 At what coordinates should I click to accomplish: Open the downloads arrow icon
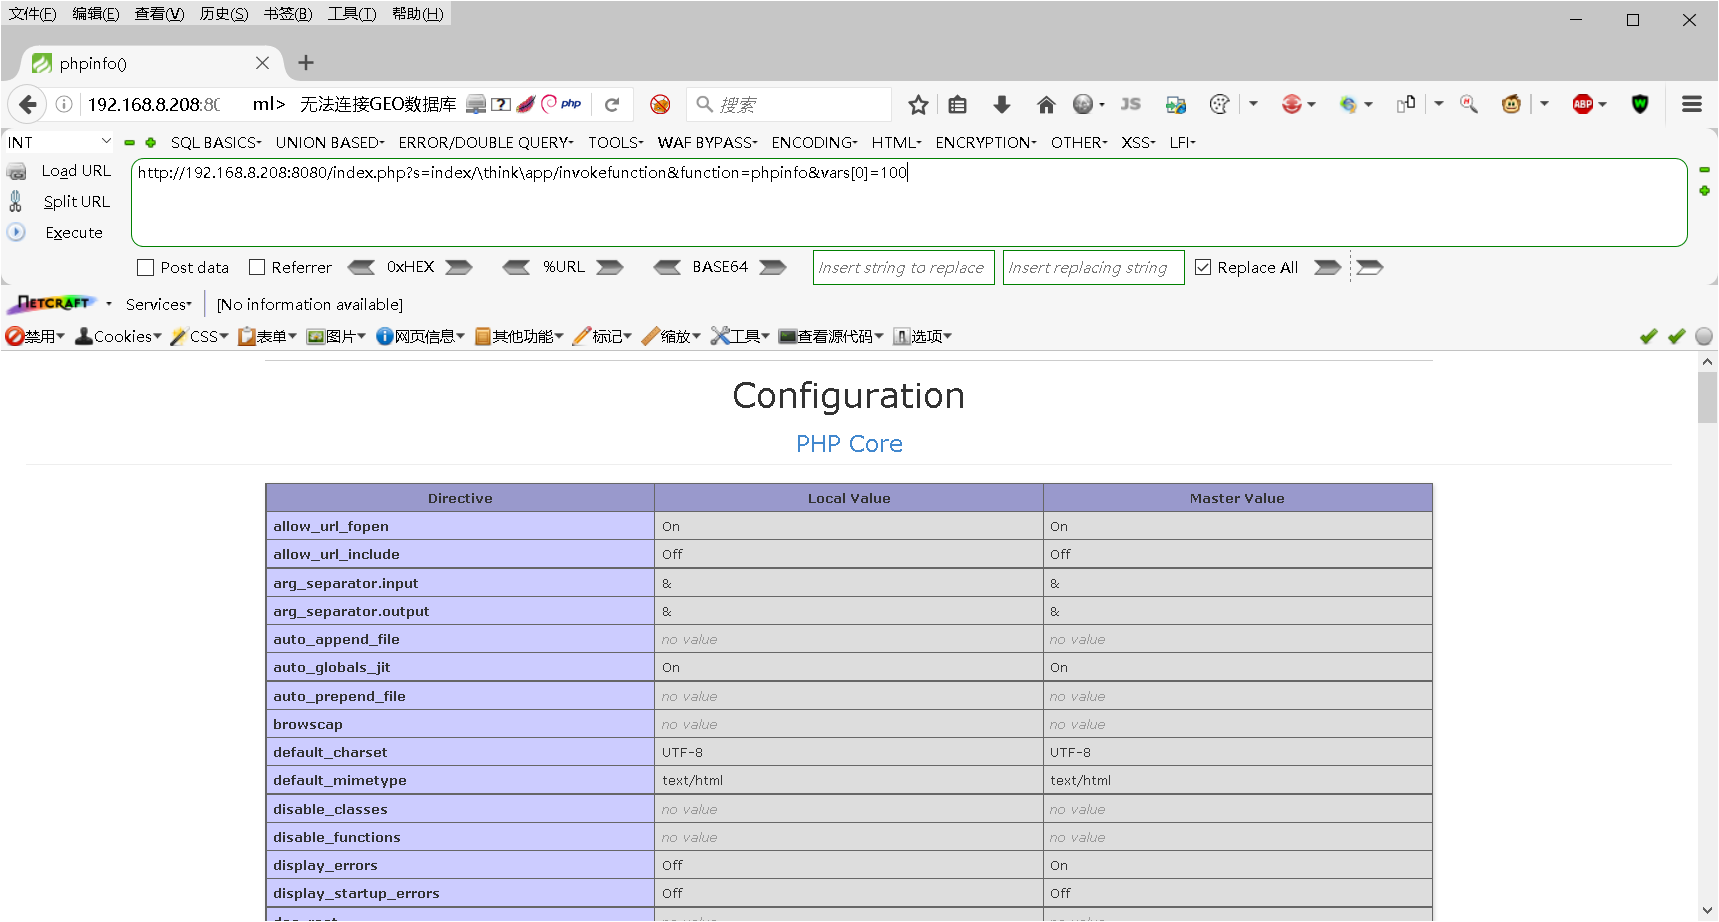click(x=1002, y=104)
